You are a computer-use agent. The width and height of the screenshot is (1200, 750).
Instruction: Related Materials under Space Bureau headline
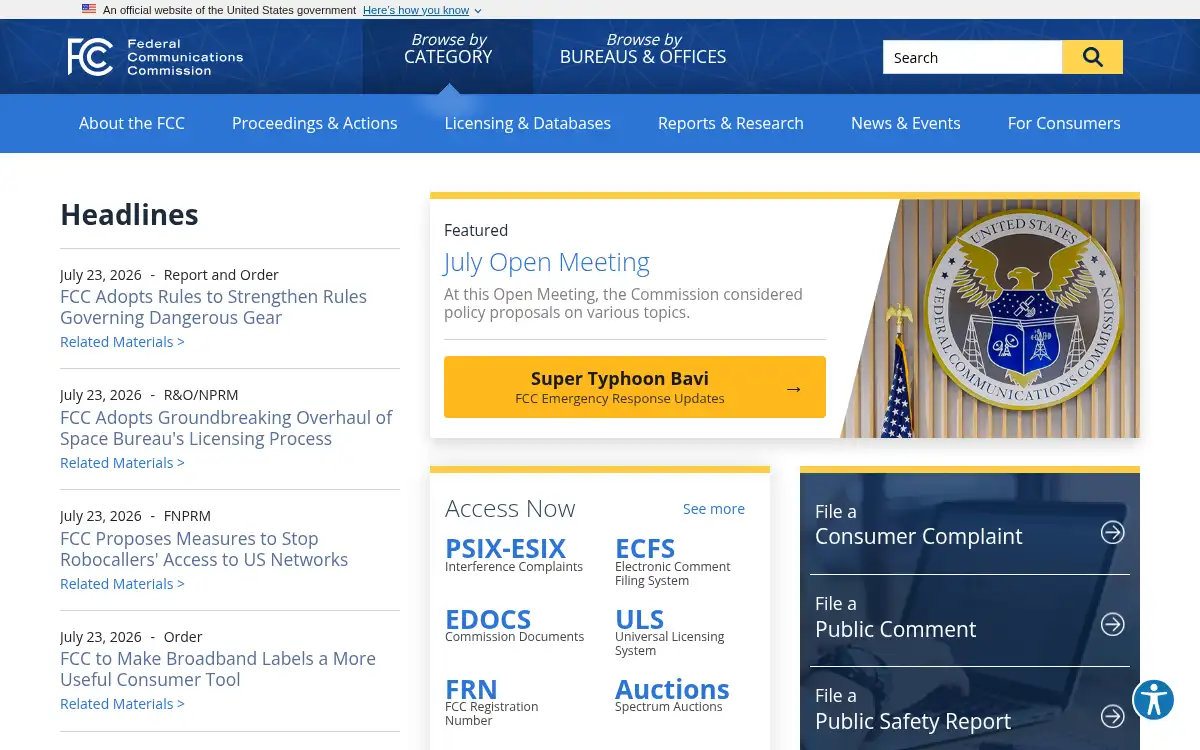122,463
